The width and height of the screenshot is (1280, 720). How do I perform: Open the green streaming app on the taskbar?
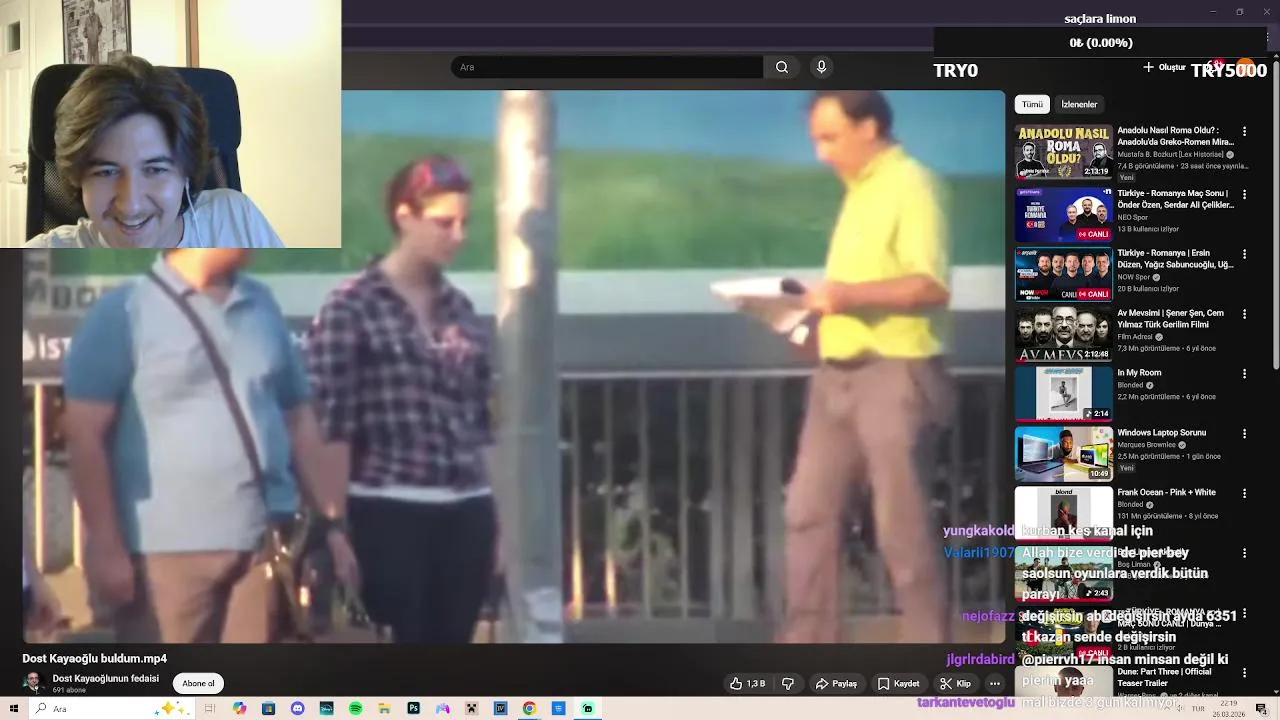587,709
